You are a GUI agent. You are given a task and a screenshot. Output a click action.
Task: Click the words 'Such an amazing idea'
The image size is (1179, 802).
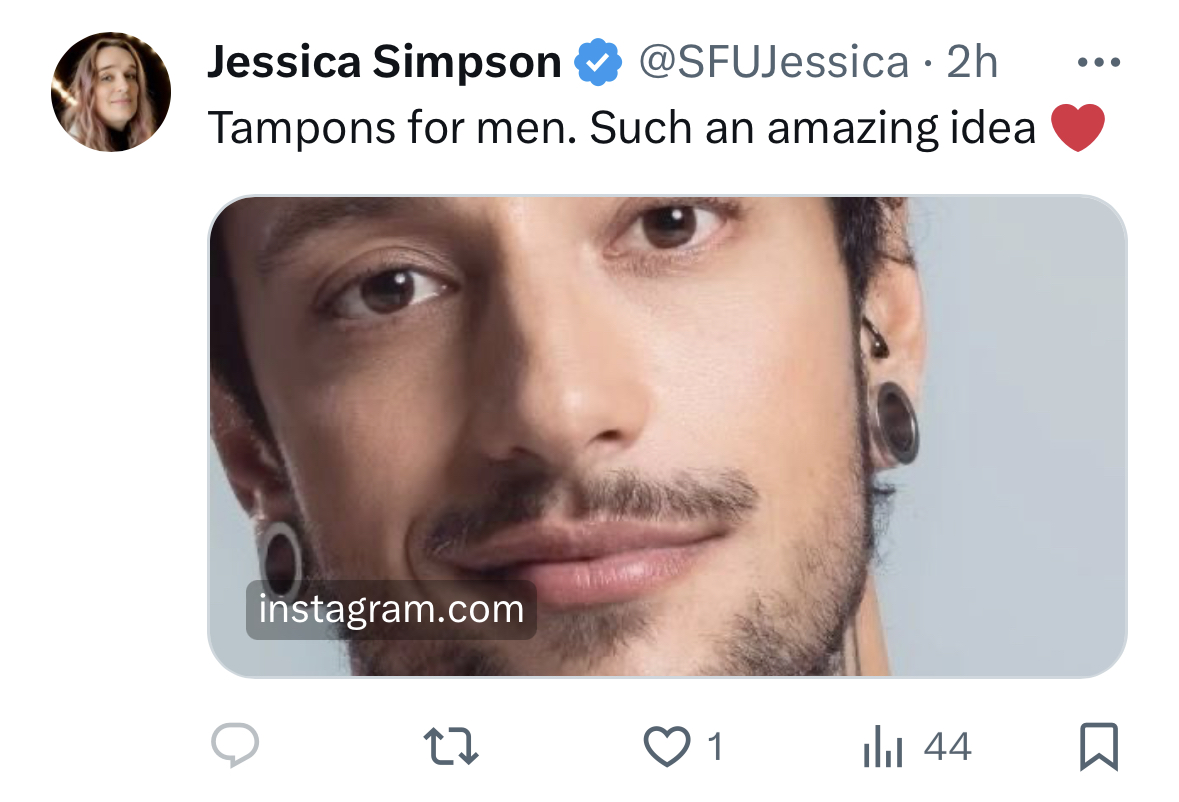(813, 128)
